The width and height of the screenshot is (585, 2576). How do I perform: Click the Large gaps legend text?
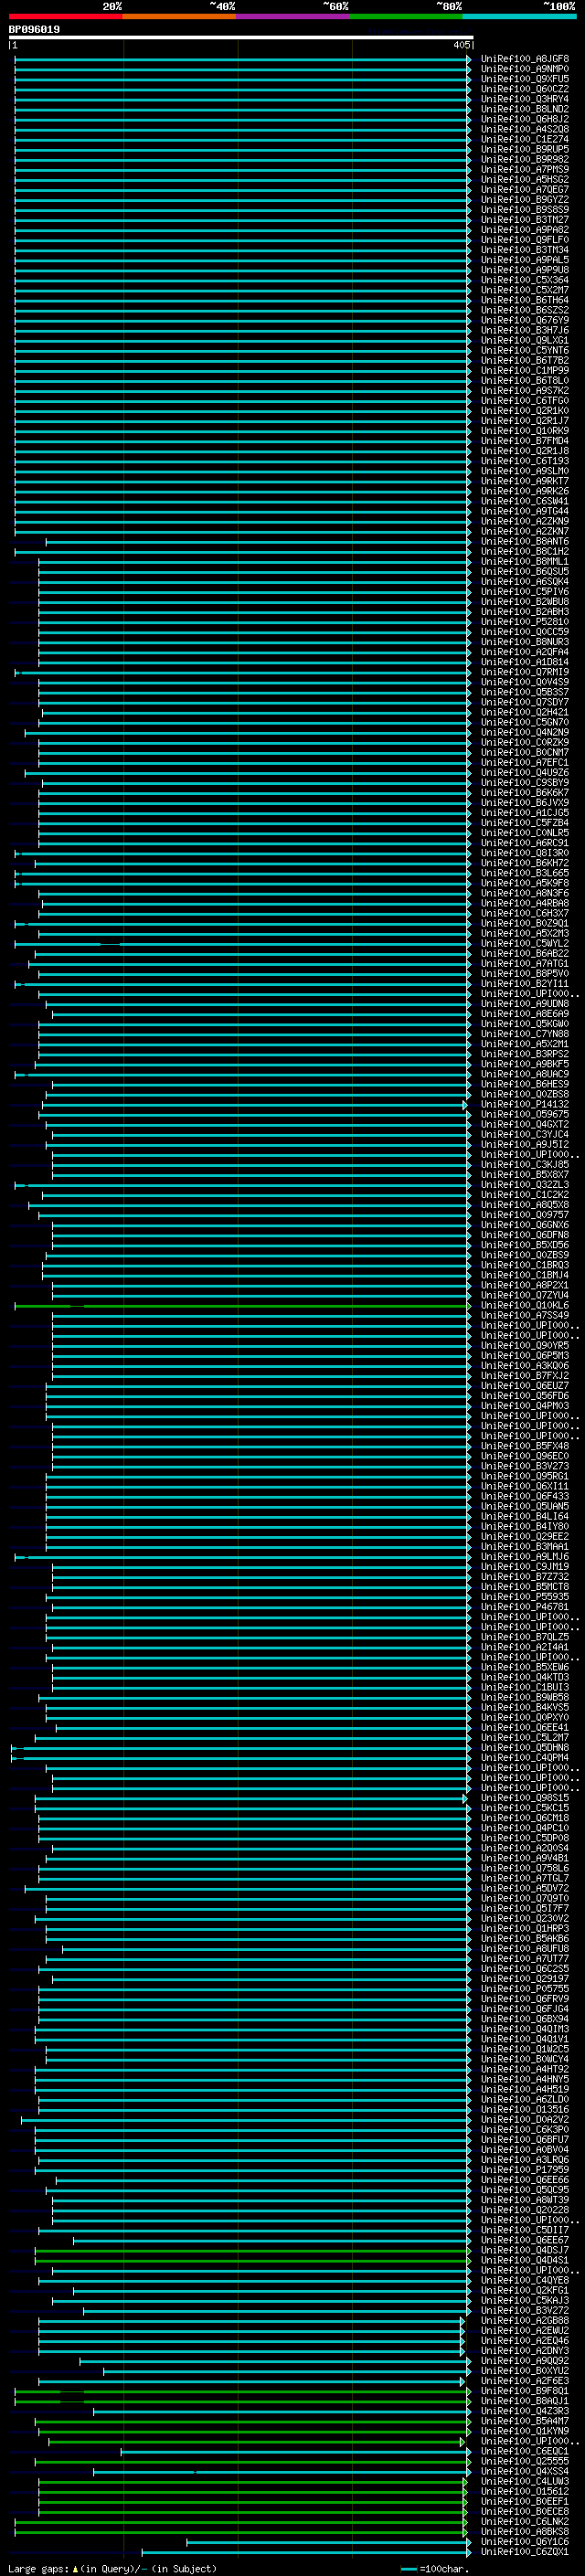38,2568
